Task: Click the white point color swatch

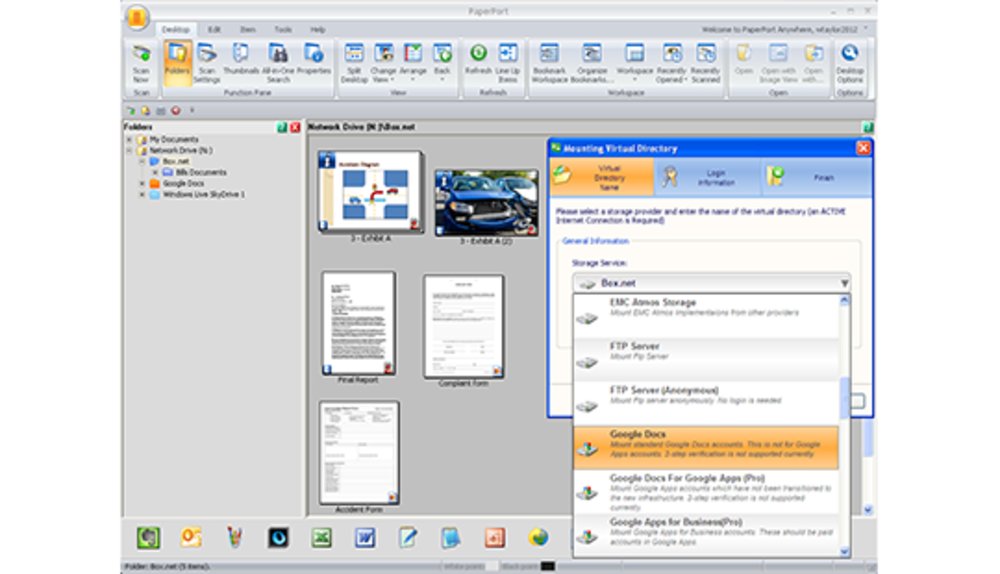Action: (491, 566)
